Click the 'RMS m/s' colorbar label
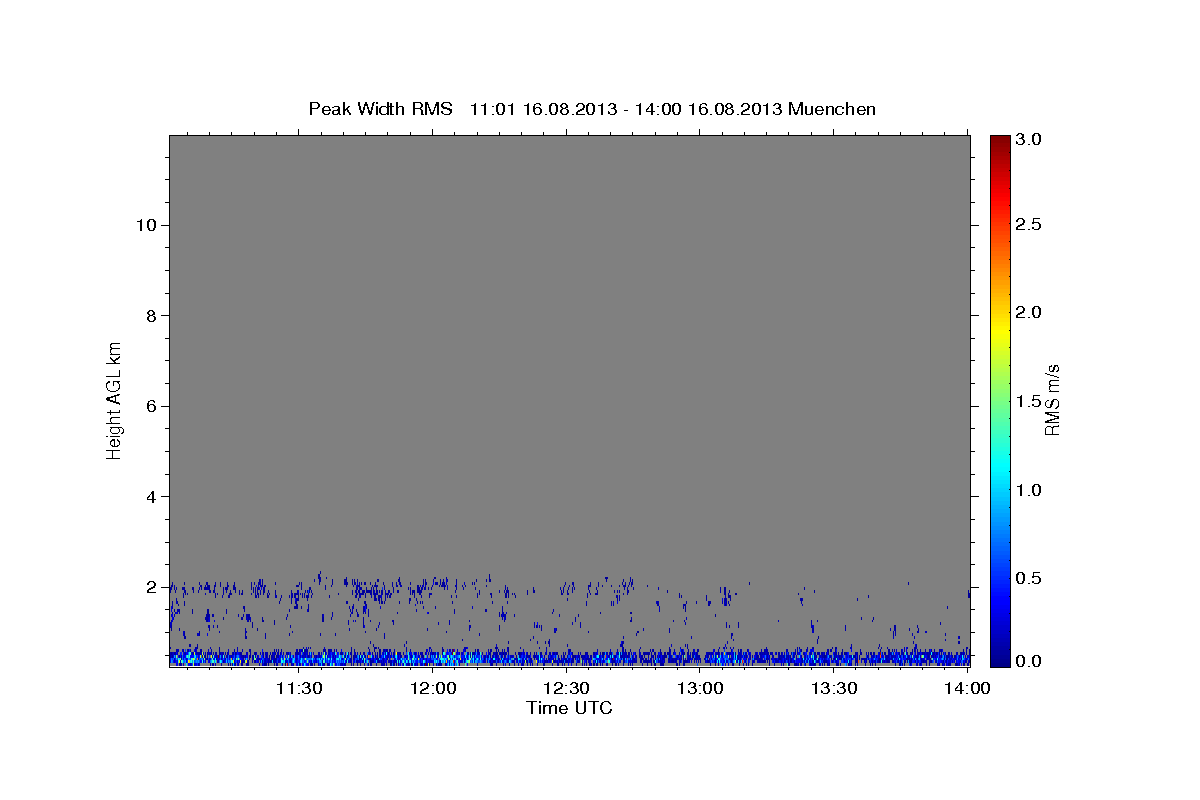1200x800 pixels. click(x=1052, y=400)
